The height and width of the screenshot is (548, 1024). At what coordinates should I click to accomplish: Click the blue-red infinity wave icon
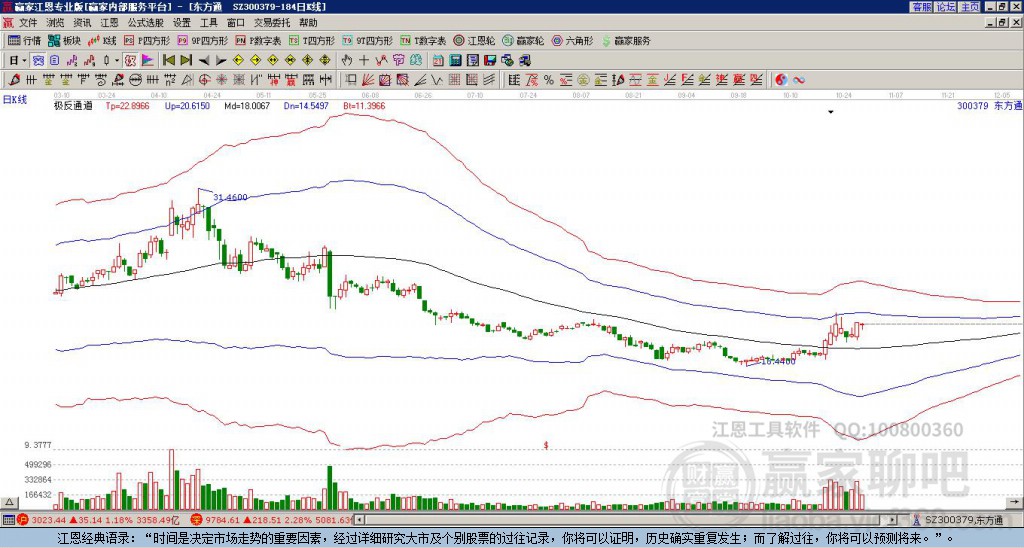pos(799,80)
